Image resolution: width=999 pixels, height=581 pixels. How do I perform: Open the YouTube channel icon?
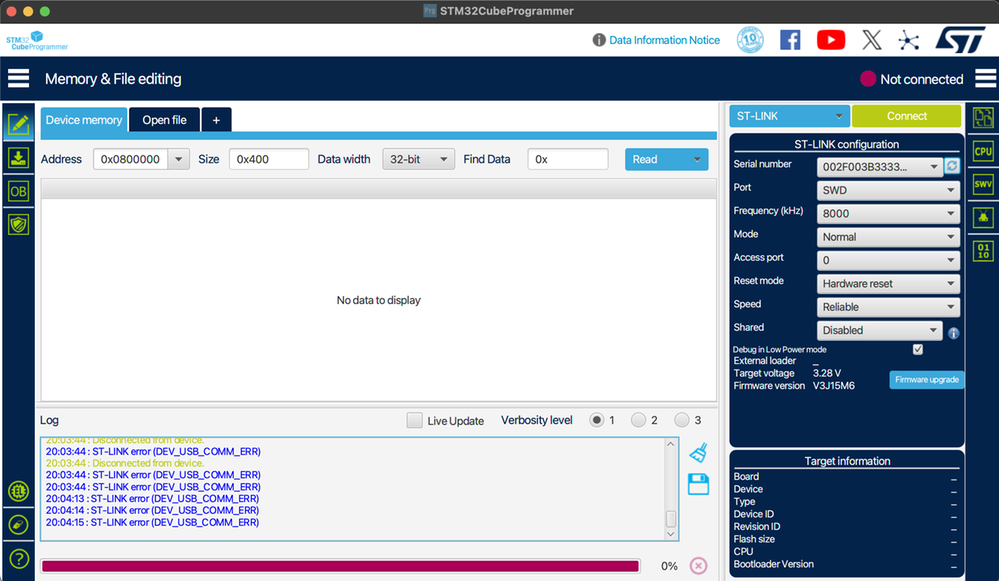coord(831,40)
